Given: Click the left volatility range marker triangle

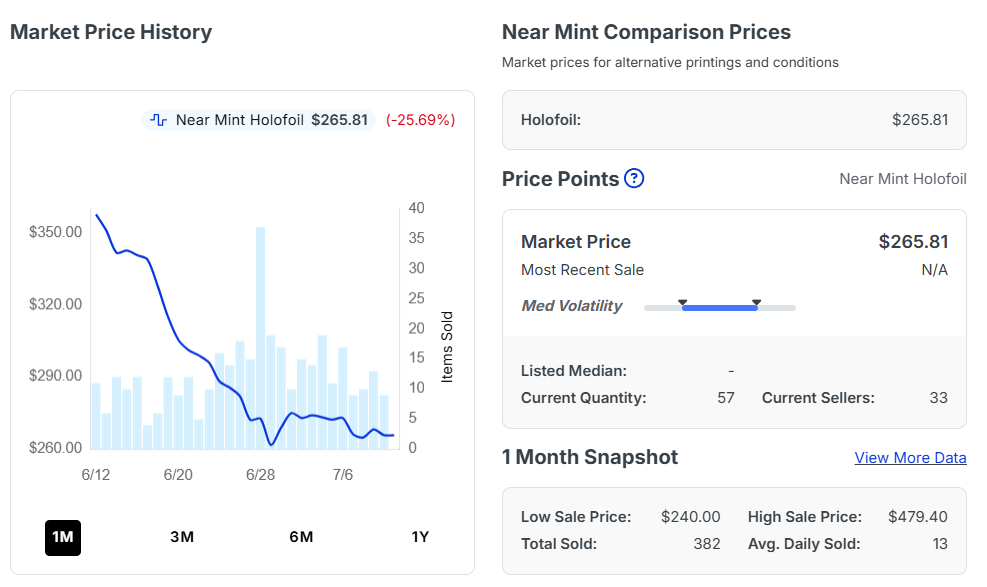Looking at the screenshot, I should tap(682, 303).
